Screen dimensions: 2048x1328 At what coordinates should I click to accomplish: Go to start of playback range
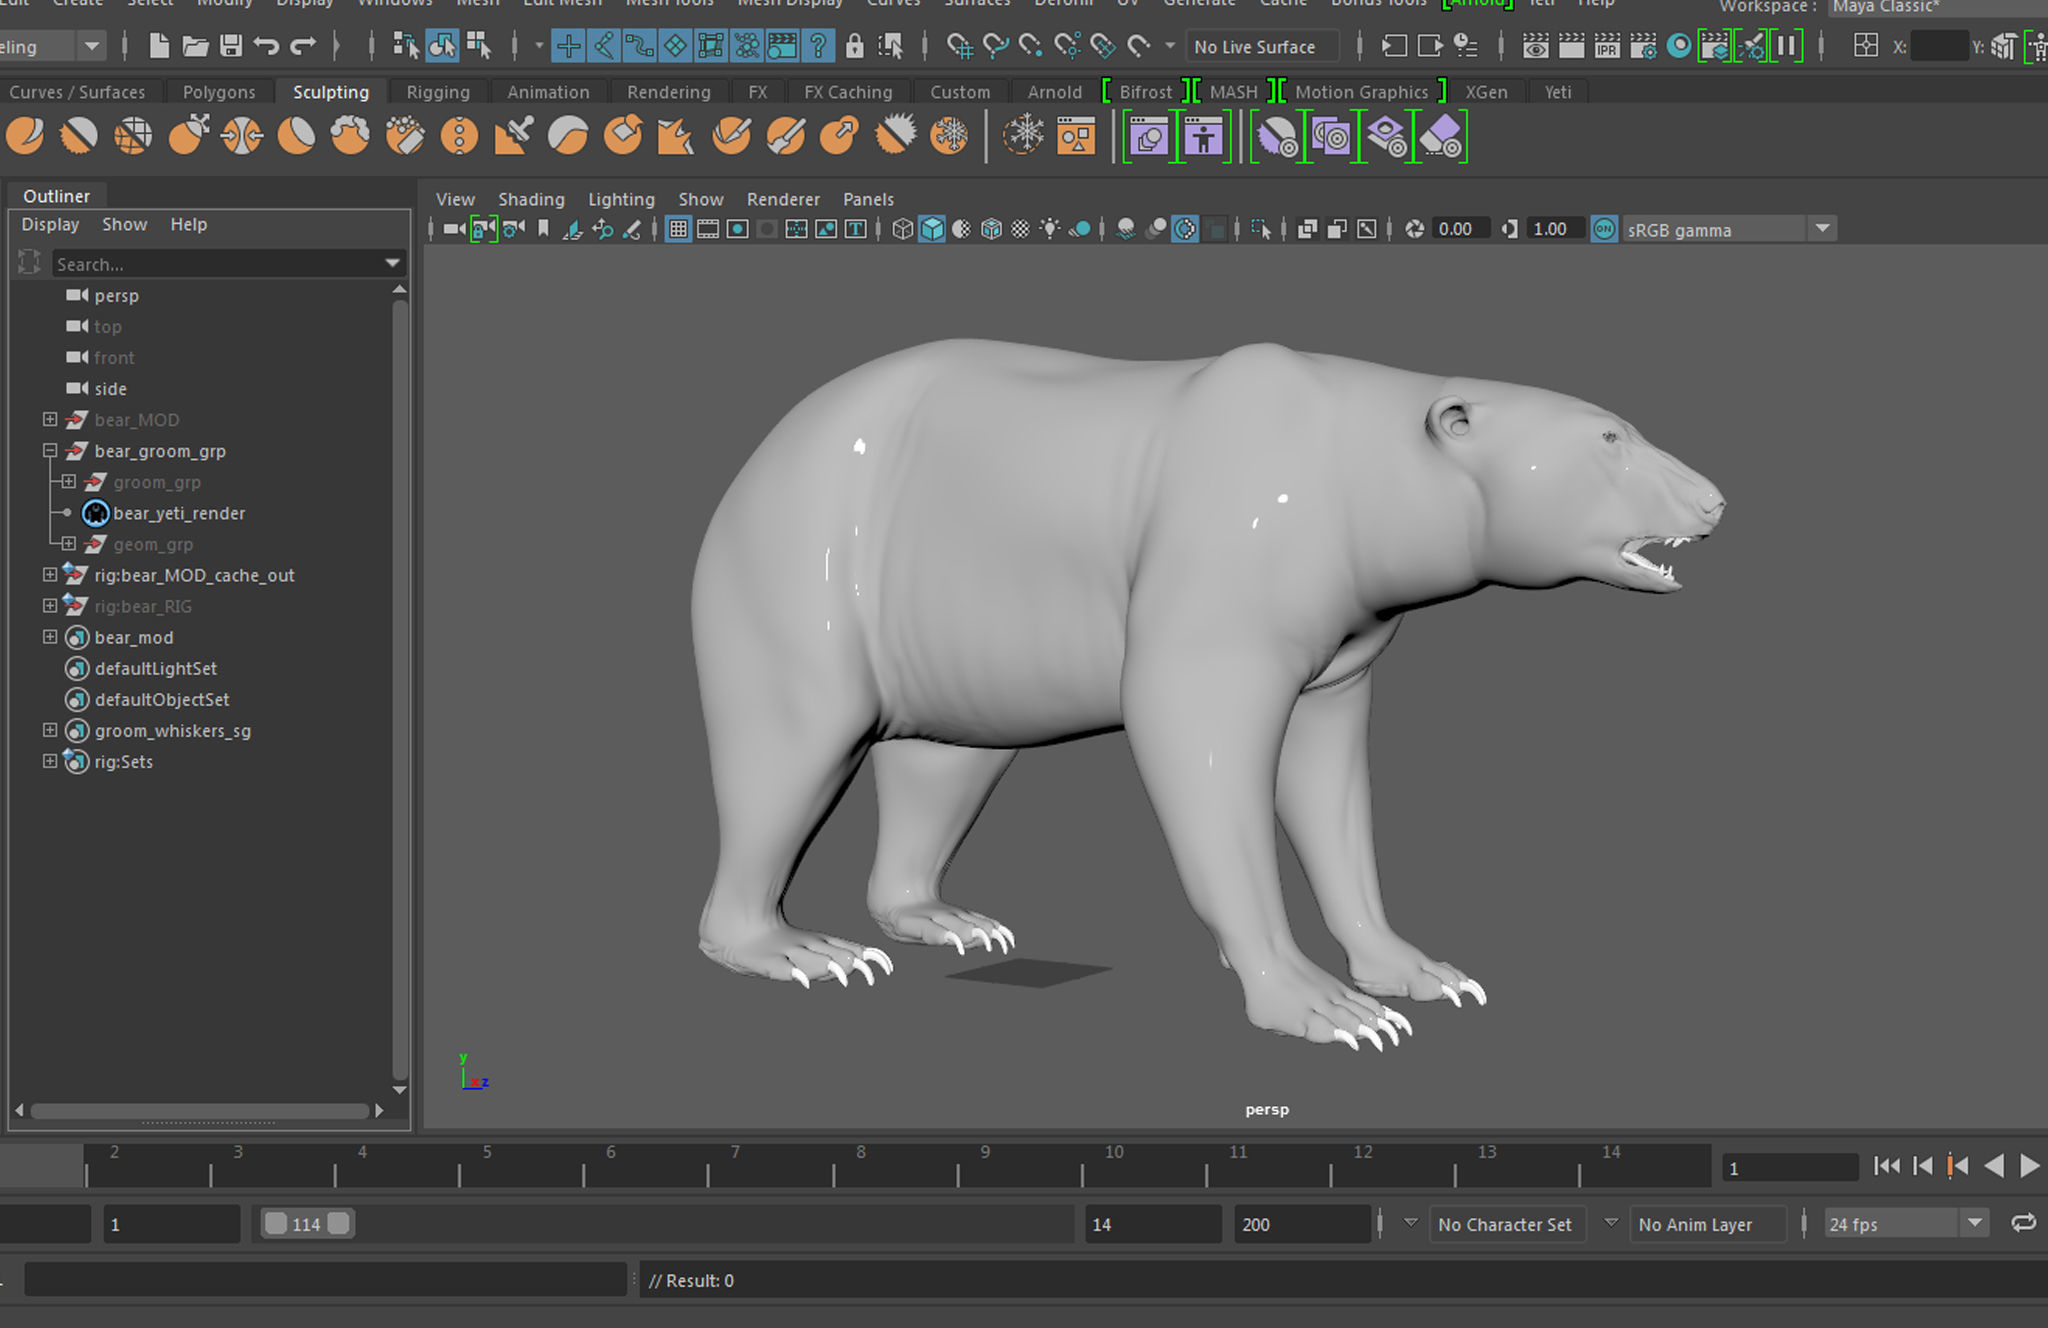[x=1887, y=1166]
